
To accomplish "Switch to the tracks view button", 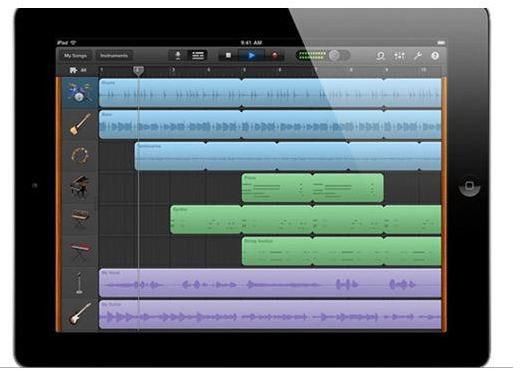I will tap(197, 55).
